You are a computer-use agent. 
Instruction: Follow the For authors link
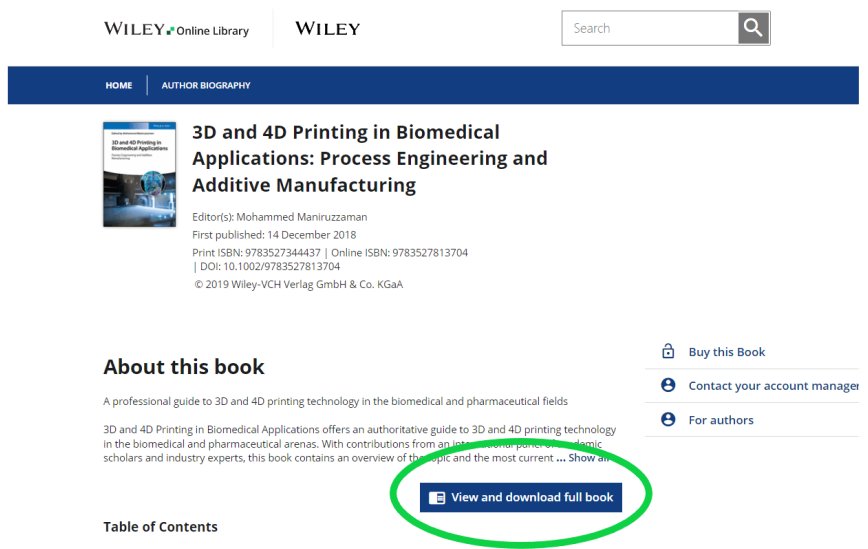pyautogui.click(x=721, y=420)
